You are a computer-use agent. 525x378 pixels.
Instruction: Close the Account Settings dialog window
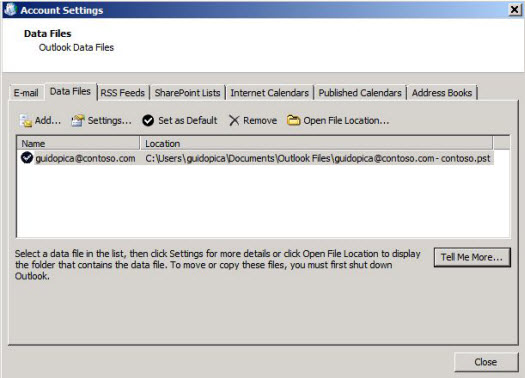[515, 10]
